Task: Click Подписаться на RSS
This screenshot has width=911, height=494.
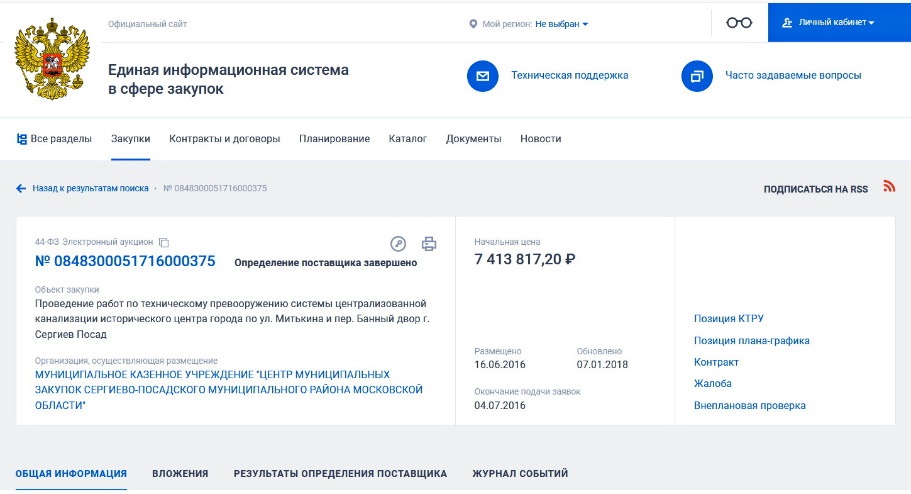Action: [816, 189]
